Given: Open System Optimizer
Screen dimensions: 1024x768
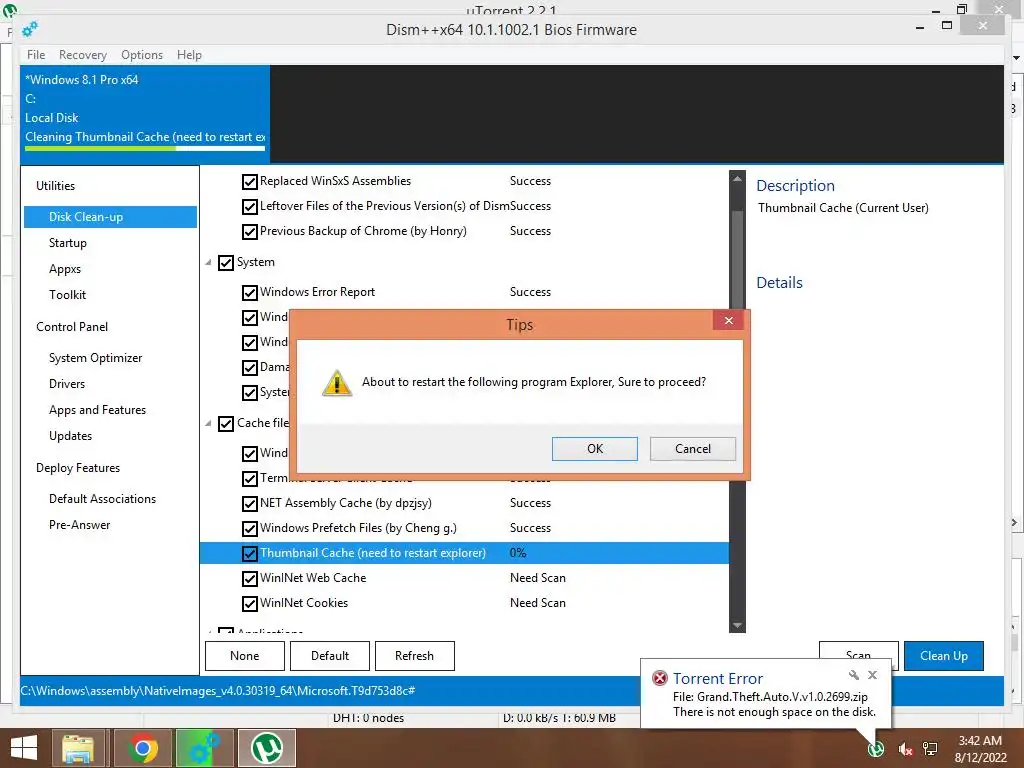Looking at the screenshot, I should point(95,358).
